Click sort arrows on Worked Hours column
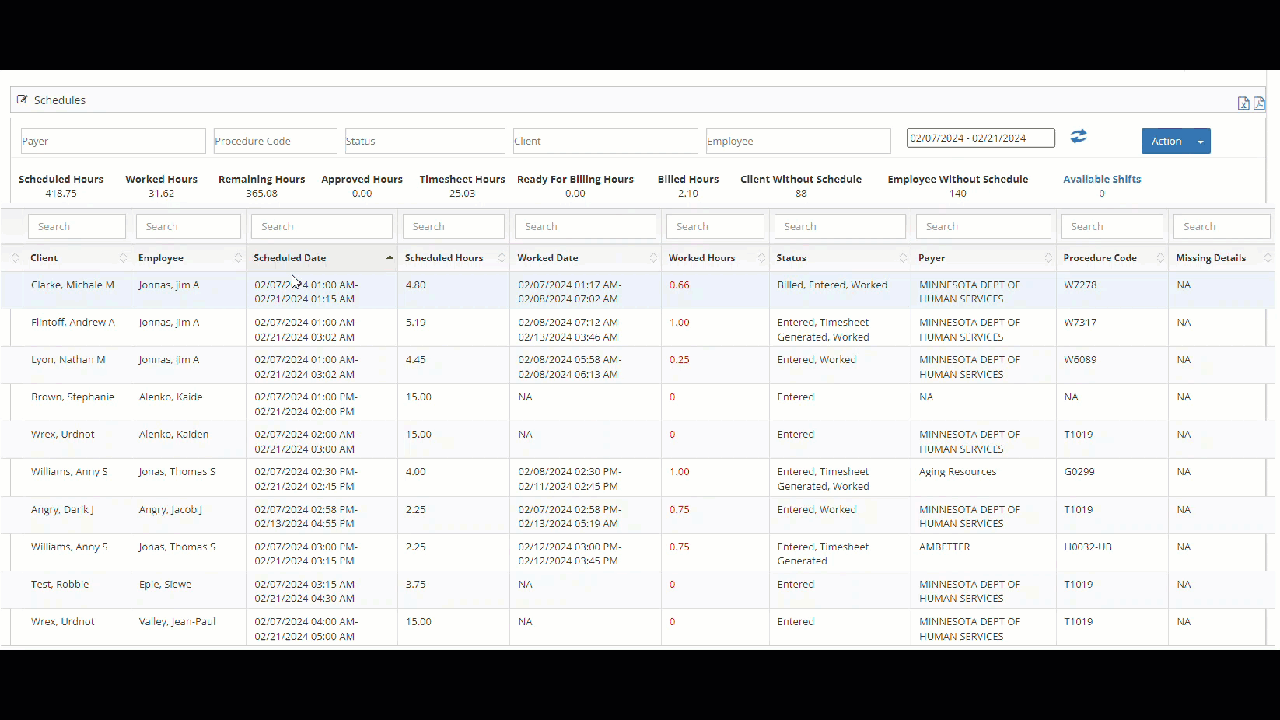Viewport: 1280px width, 720px height. pyautogui.click(x=760, y=258)
